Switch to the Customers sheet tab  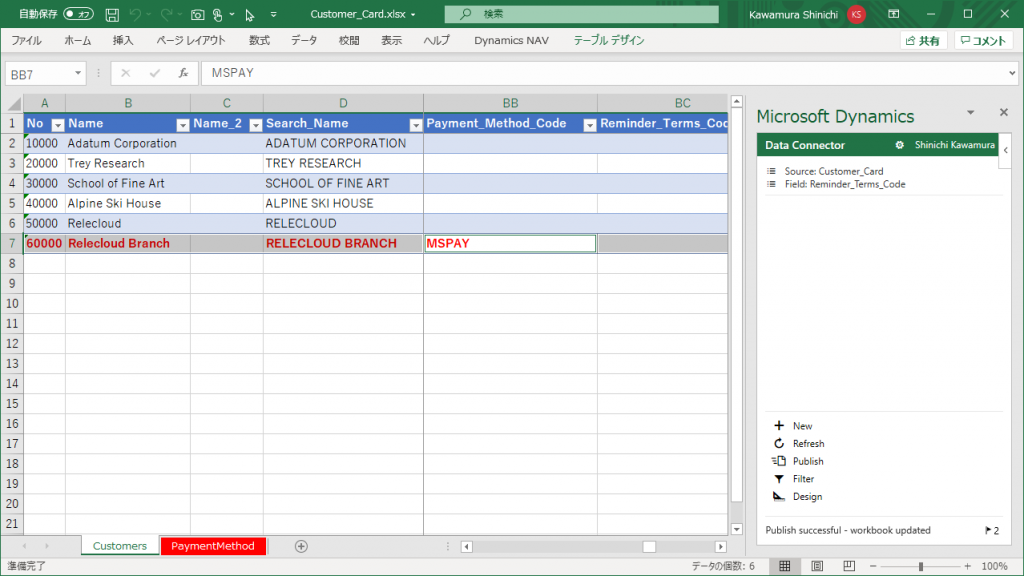(x=120, y=546)
